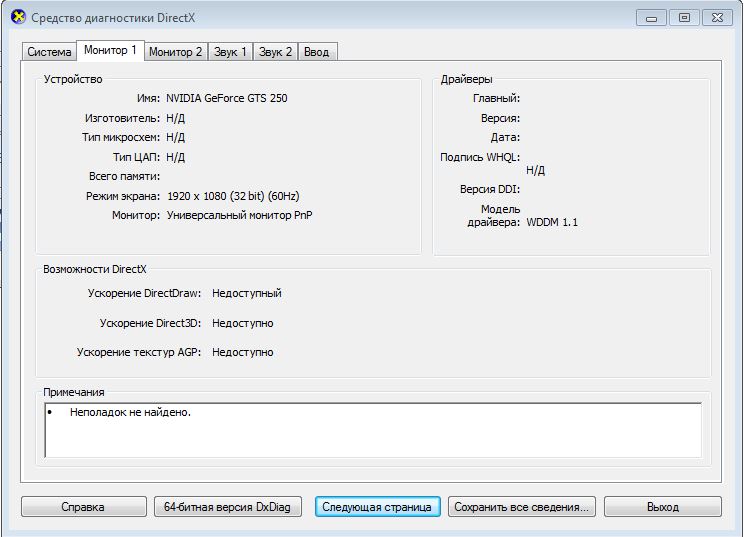Open the Монитор 2 tab
Viewport: 744px width, 537px height.
(x=175, y=52)
